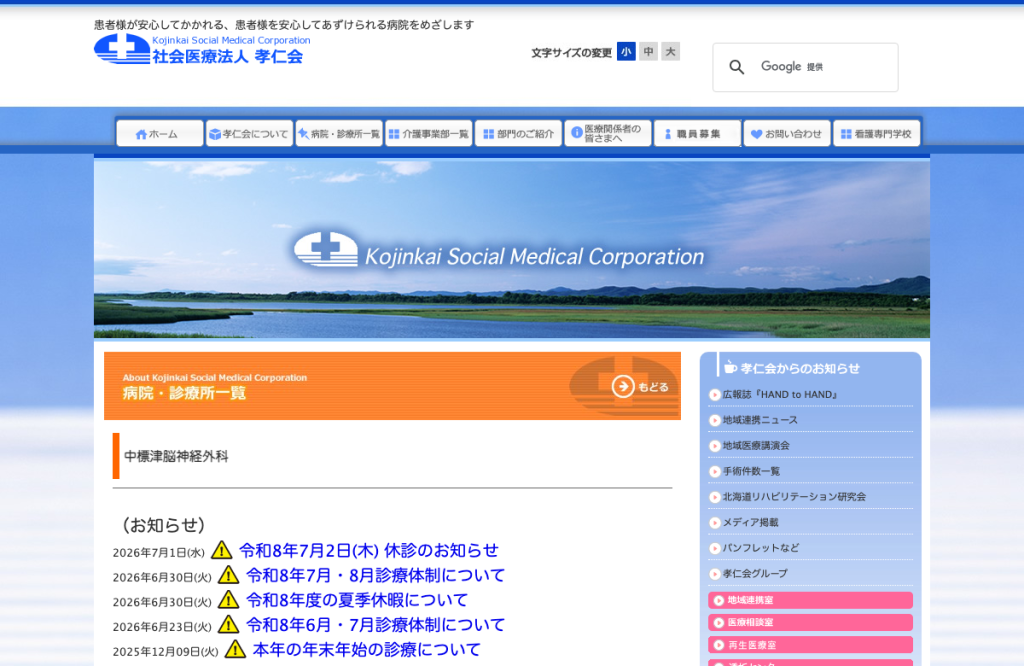This screenshot has width=1024, height=666.
Task: Open the 介護事業部一覧 menu item
Action: coord(428,133)
